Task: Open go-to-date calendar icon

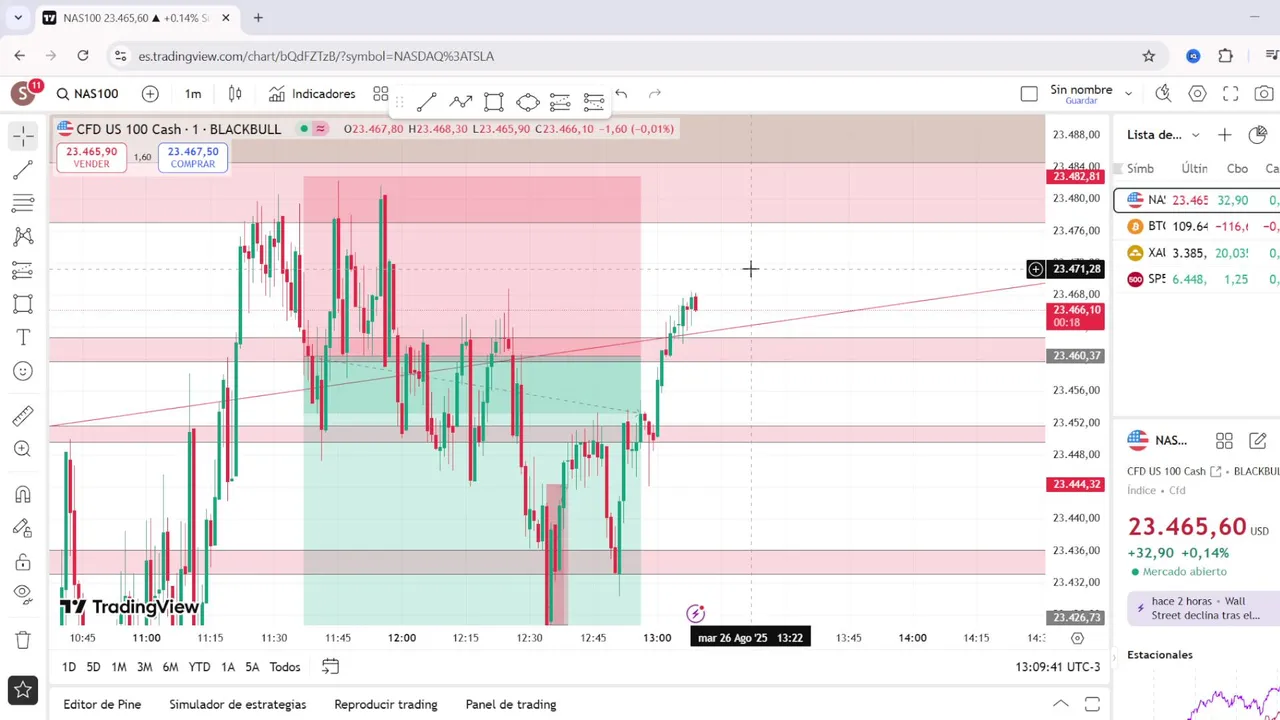Action: (x=331, y=667)
